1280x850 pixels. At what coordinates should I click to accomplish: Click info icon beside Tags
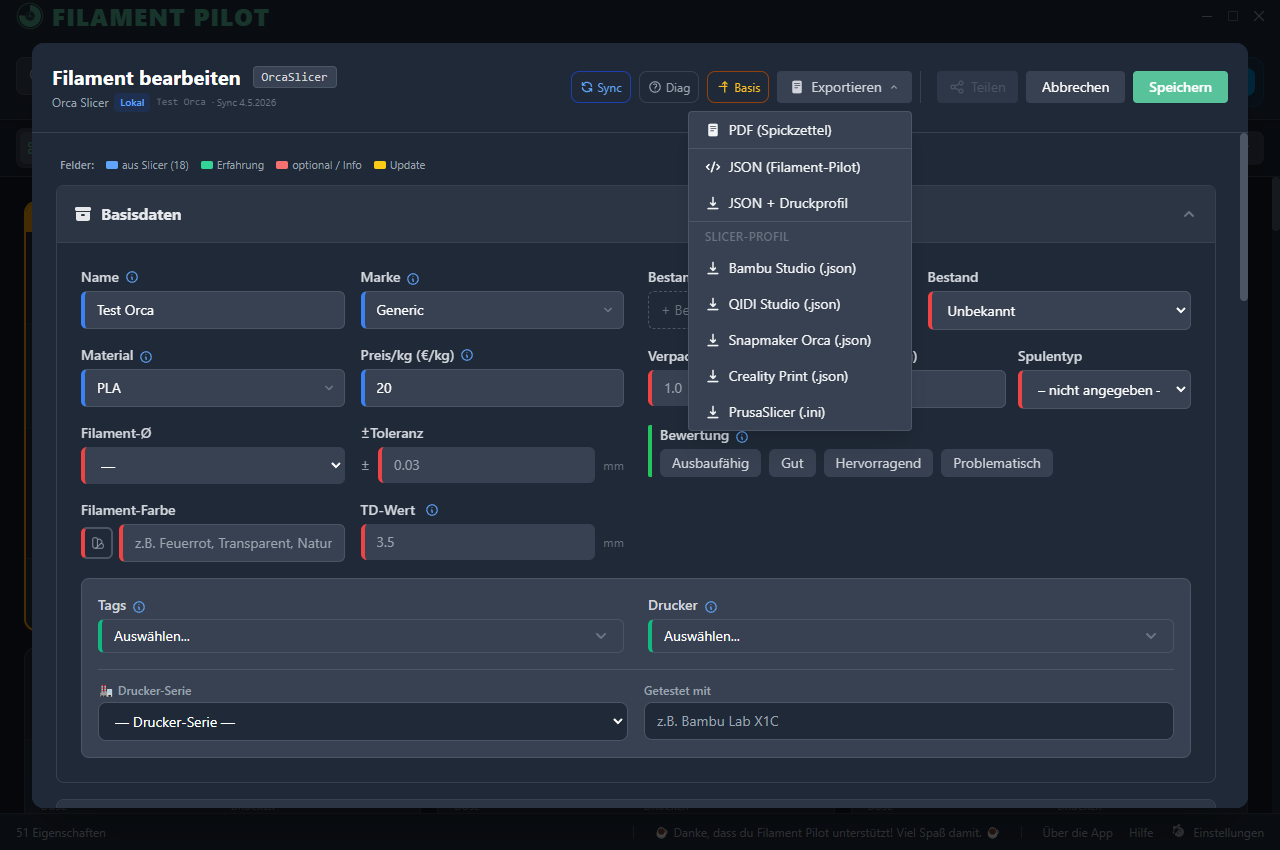point(139,607)
